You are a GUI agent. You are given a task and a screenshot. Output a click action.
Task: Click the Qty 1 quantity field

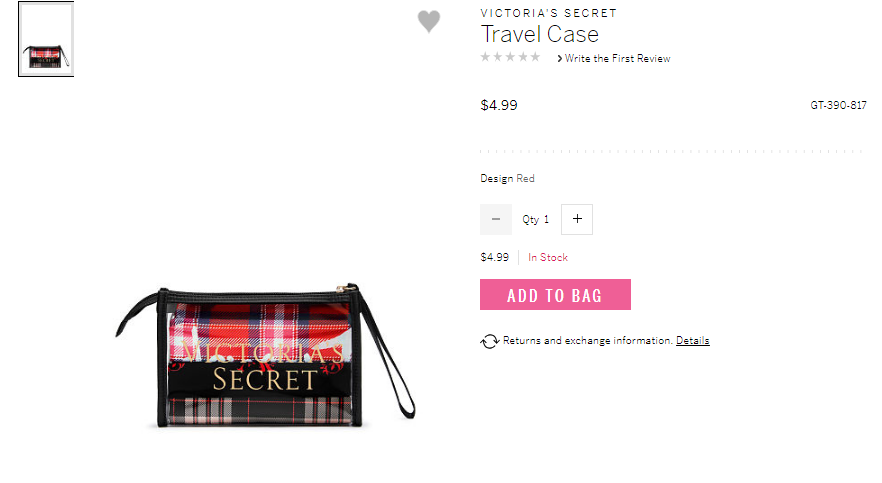click(x=536, y=219)
